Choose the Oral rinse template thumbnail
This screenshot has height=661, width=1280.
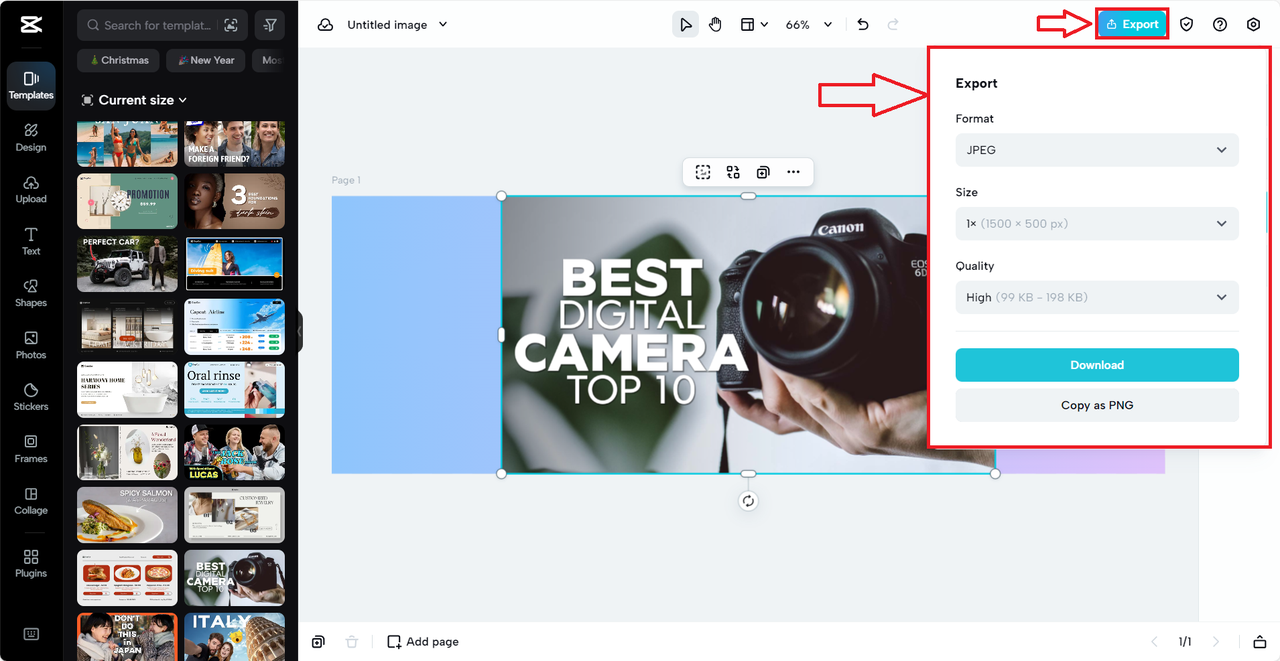click(x=234, y=390)
